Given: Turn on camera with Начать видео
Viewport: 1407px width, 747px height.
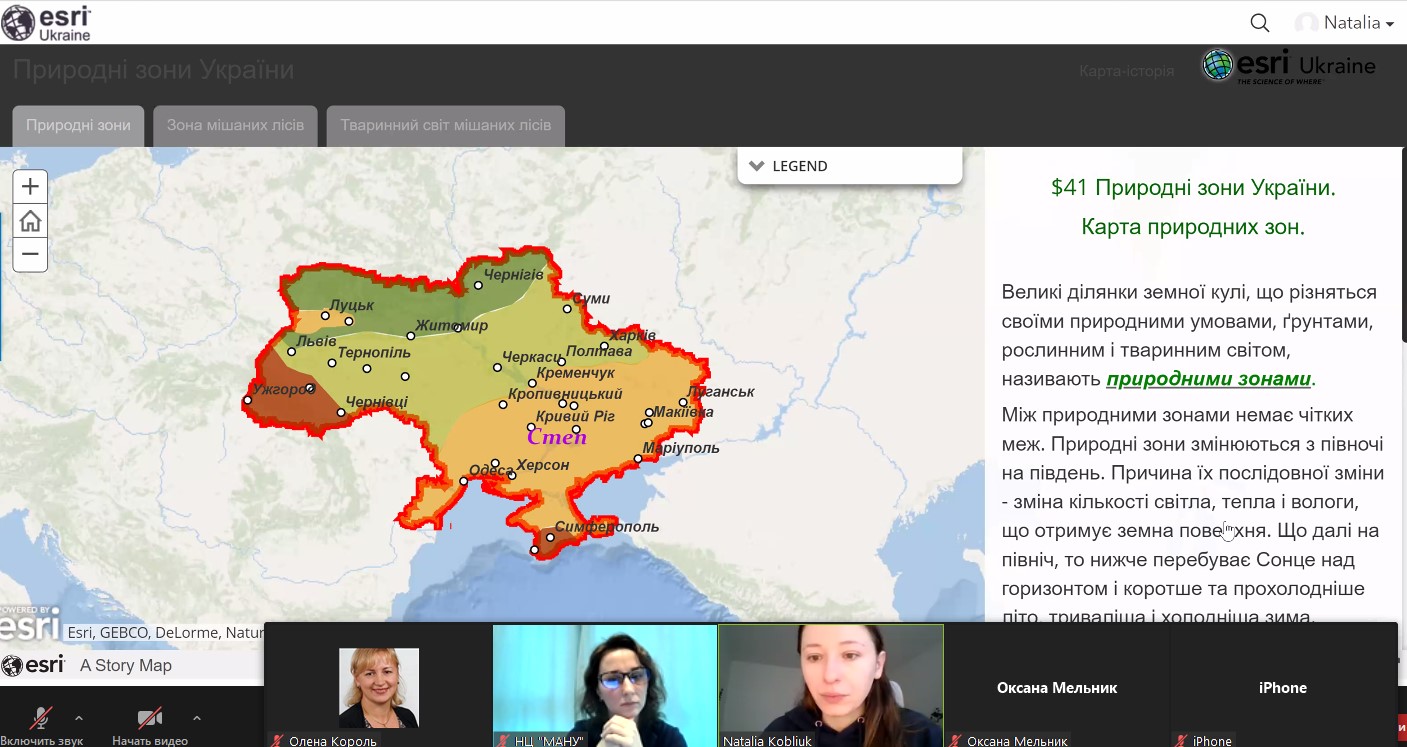Looking at the screenshot, I should point(150,718).
